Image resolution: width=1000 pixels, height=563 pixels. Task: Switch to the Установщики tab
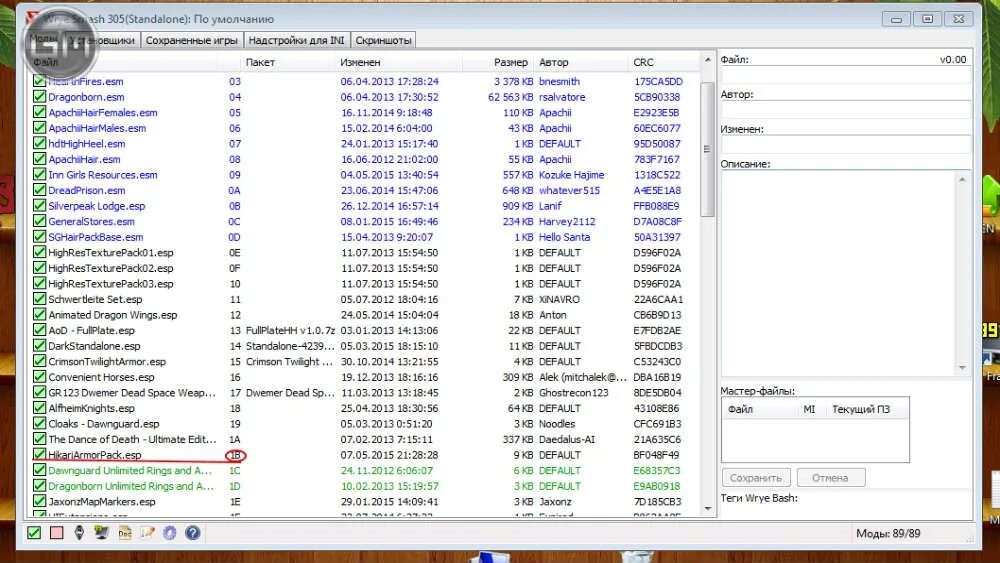coord(102,40)
